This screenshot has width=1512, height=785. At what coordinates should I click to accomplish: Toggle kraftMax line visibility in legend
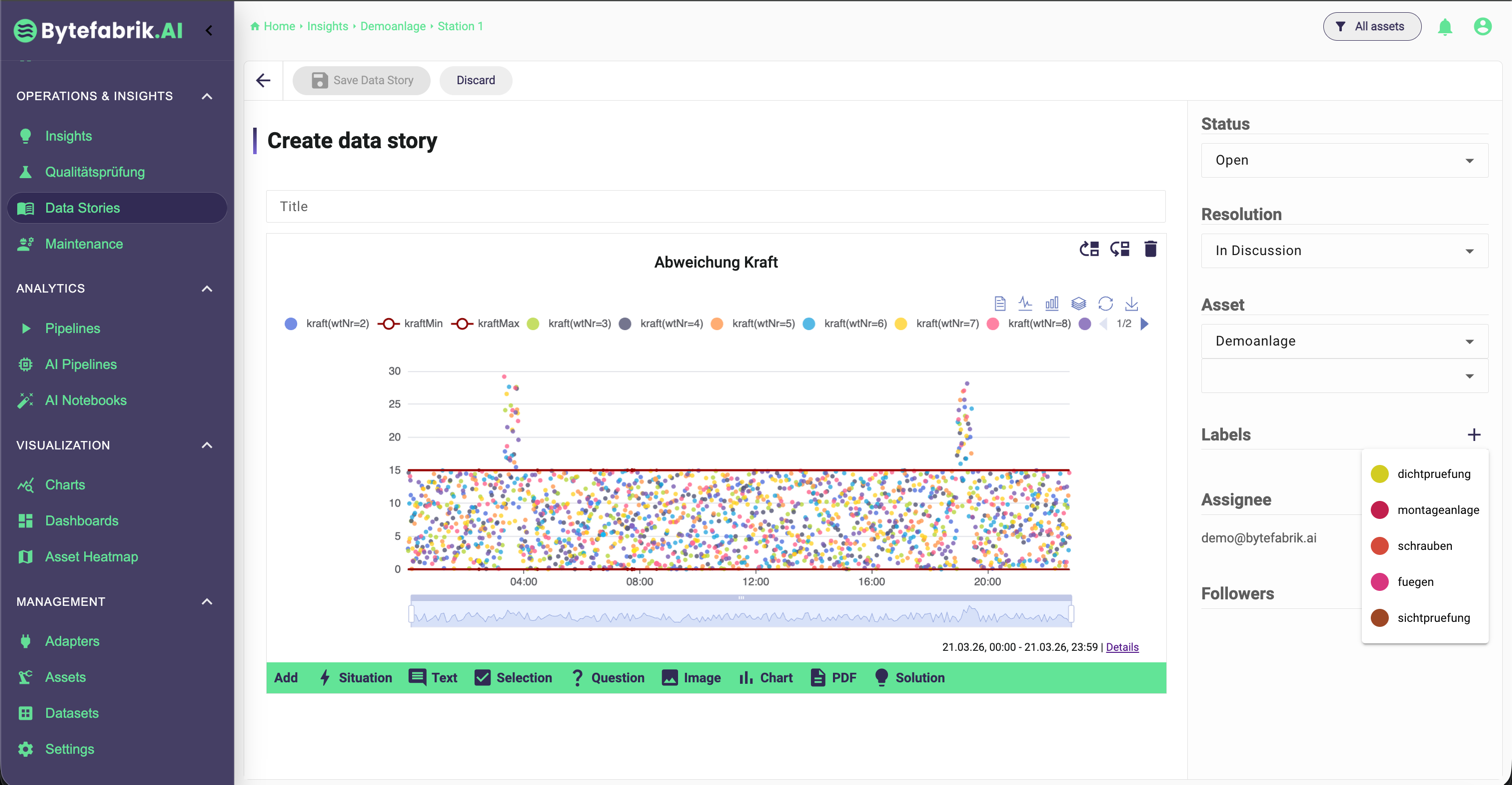click(x=486, y=324)
